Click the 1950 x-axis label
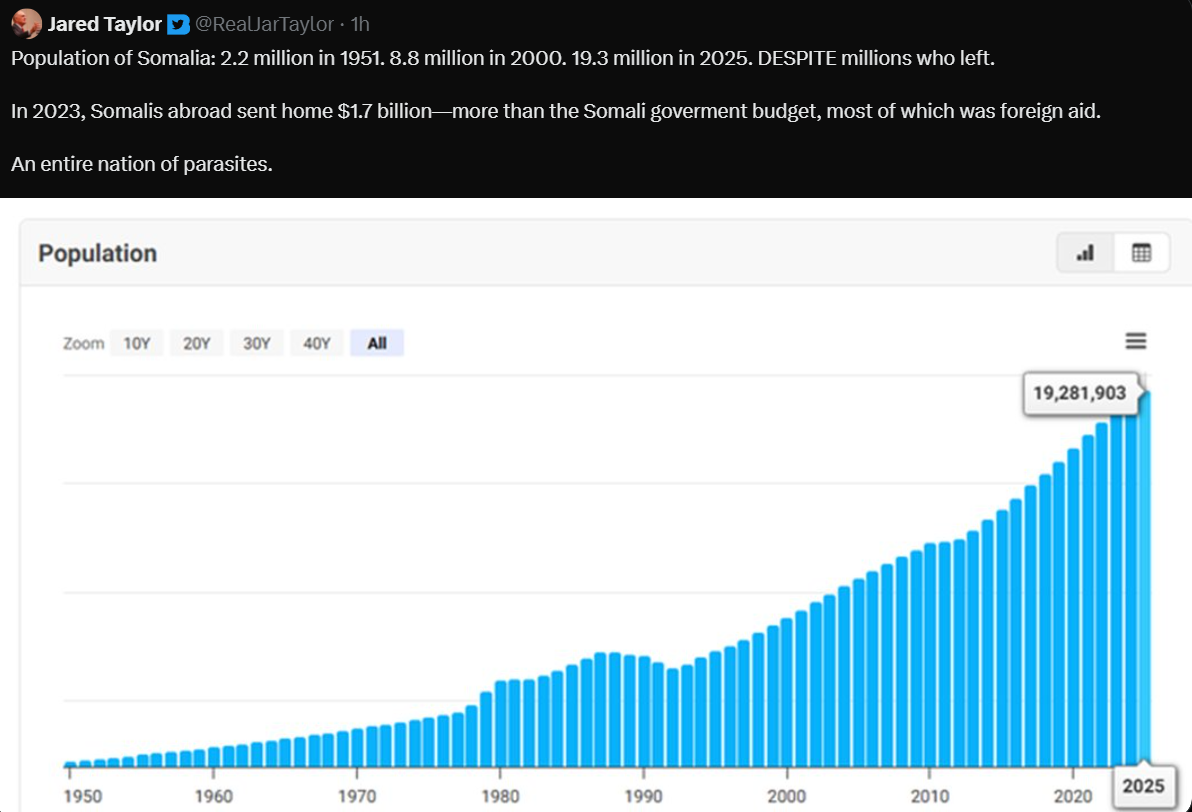1192x812 pixels. 83,796
